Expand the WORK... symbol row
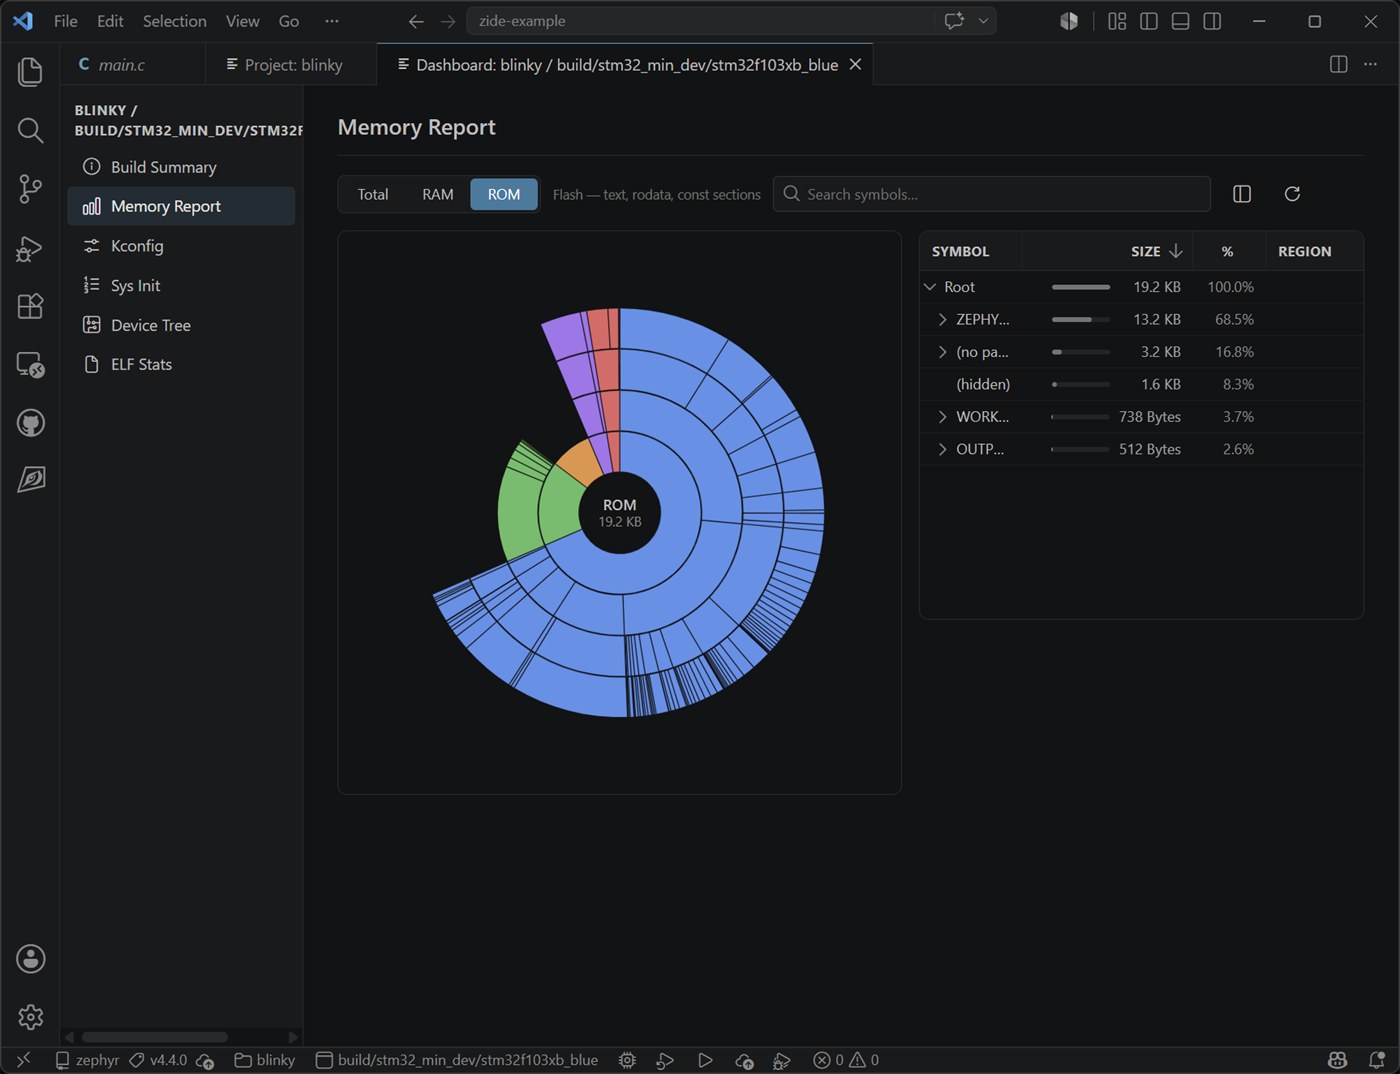This screenshot has width=1400, height=1074. point(942,417)
